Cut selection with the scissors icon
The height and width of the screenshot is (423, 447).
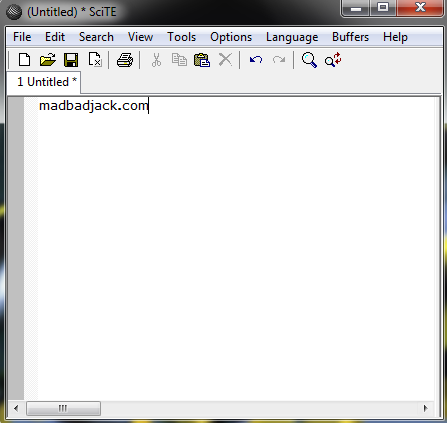tap(156, 60)
